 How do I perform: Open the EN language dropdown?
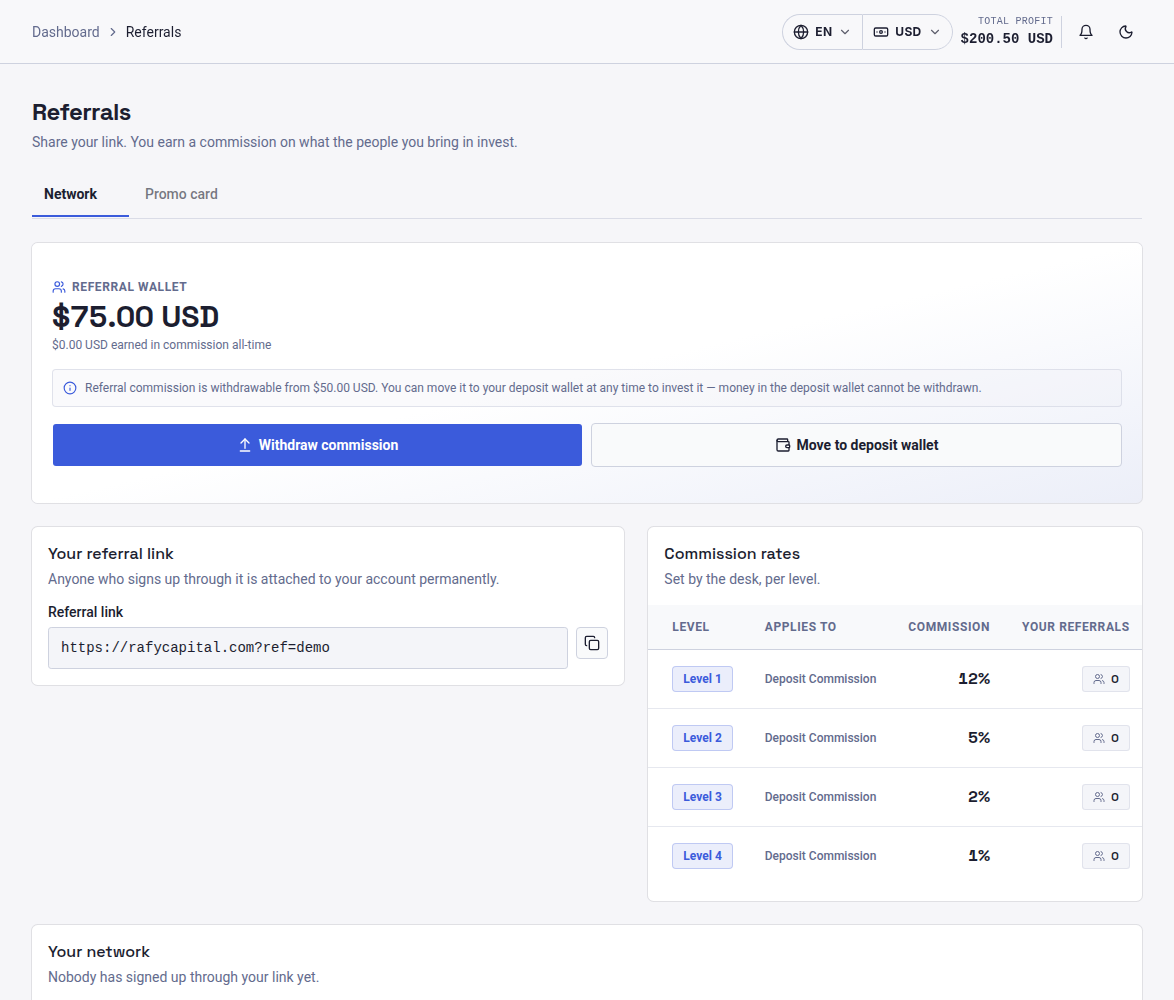point(822,31)
